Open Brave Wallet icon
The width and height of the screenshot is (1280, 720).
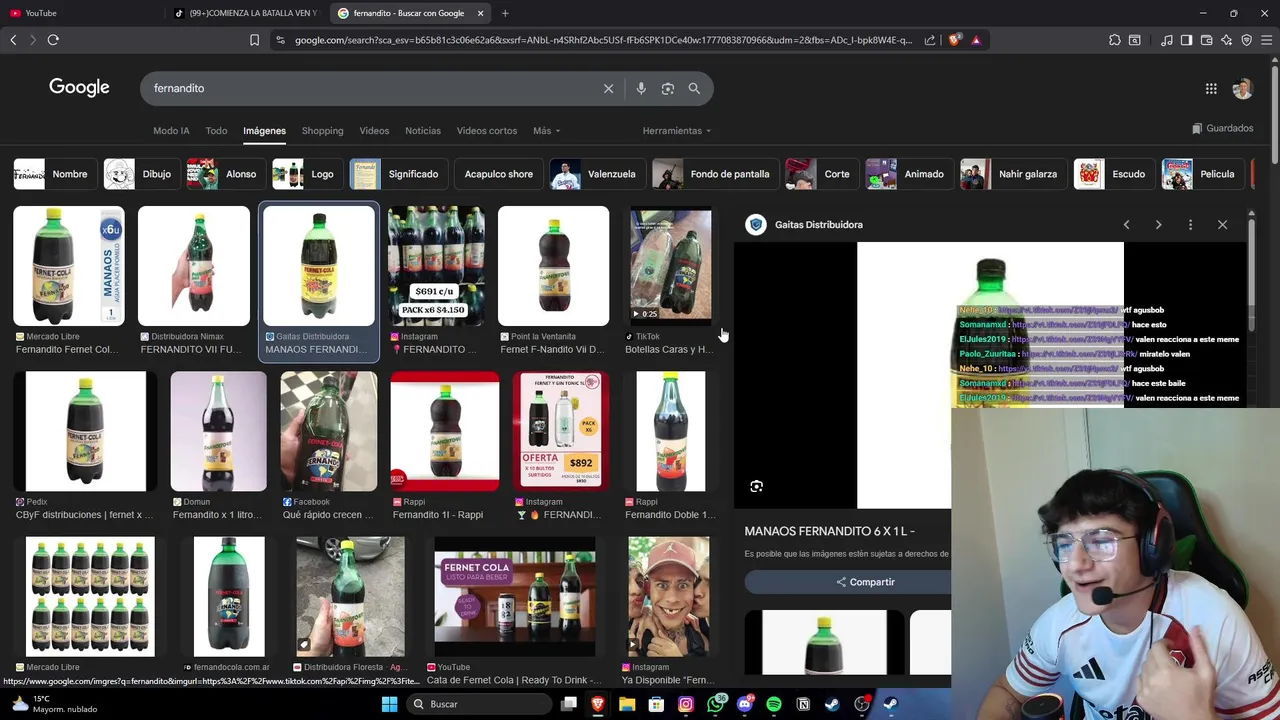[1206, 40]
